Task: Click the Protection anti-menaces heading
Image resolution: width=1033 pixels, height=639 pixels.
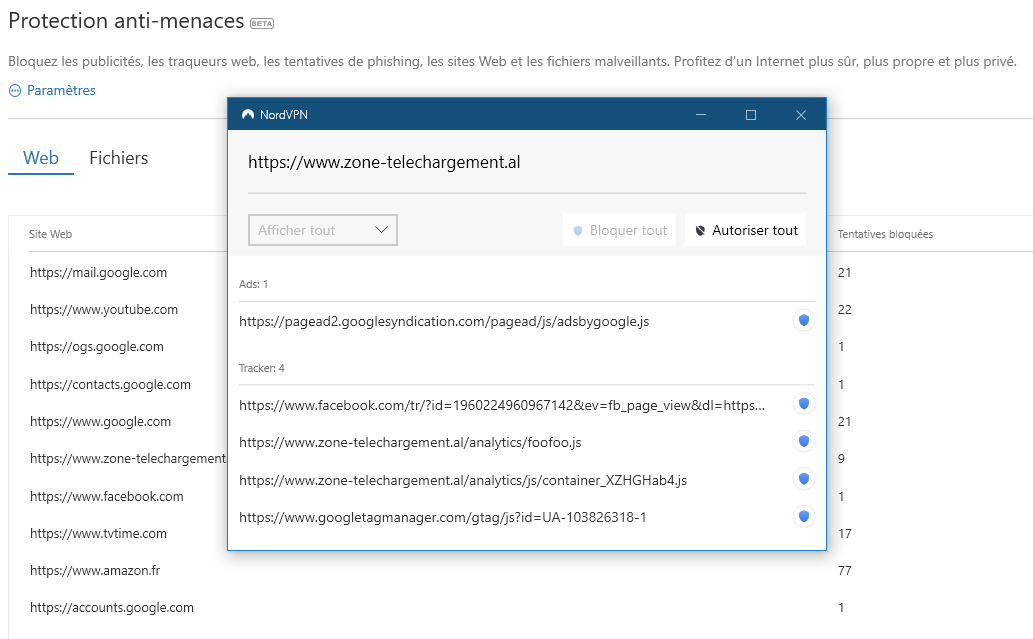Action: (126, 20)
